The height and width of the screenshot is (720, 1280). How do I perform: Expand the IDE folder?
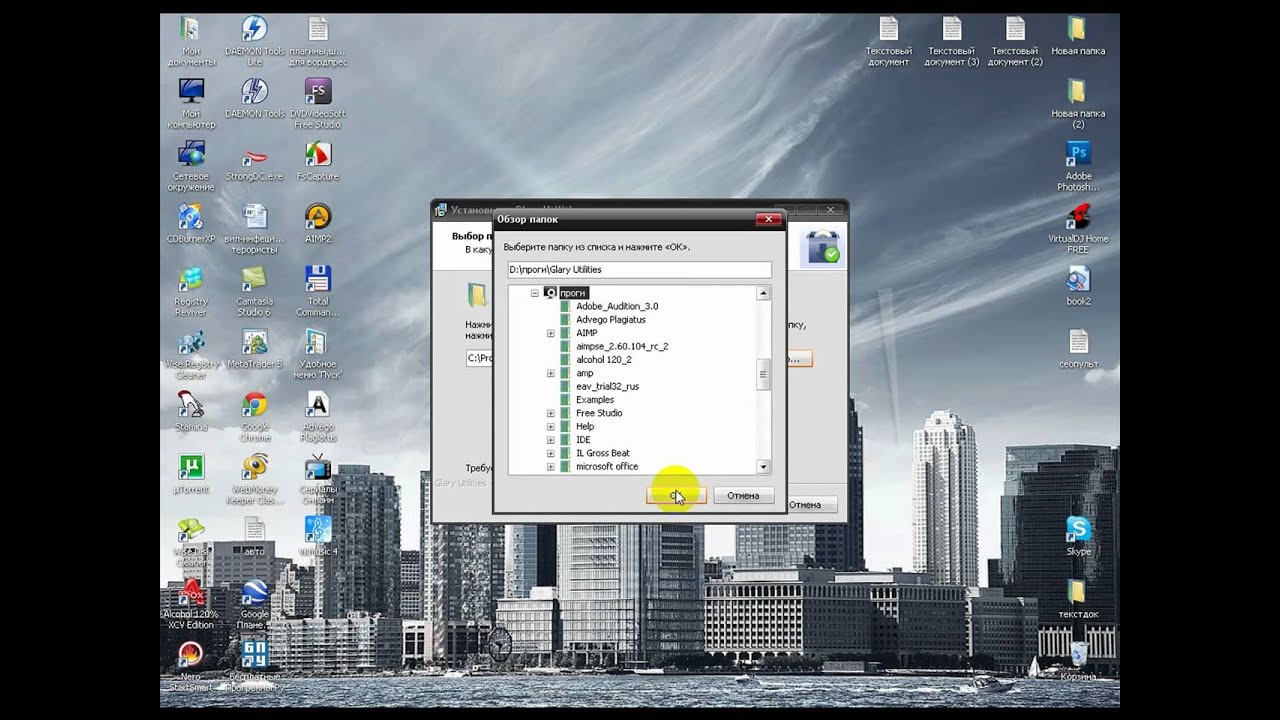(551, 440)
